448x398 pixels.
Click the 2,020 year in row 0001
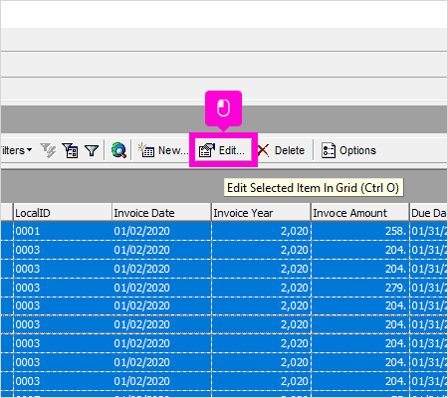coord(261,231)
